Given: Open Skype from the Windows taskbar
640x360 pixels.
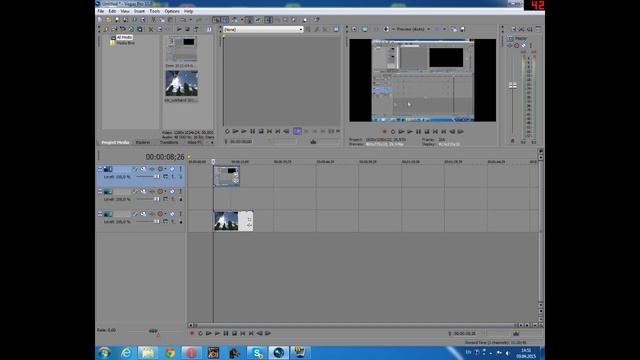Looking at the screenshot, I should click(257, 353).
